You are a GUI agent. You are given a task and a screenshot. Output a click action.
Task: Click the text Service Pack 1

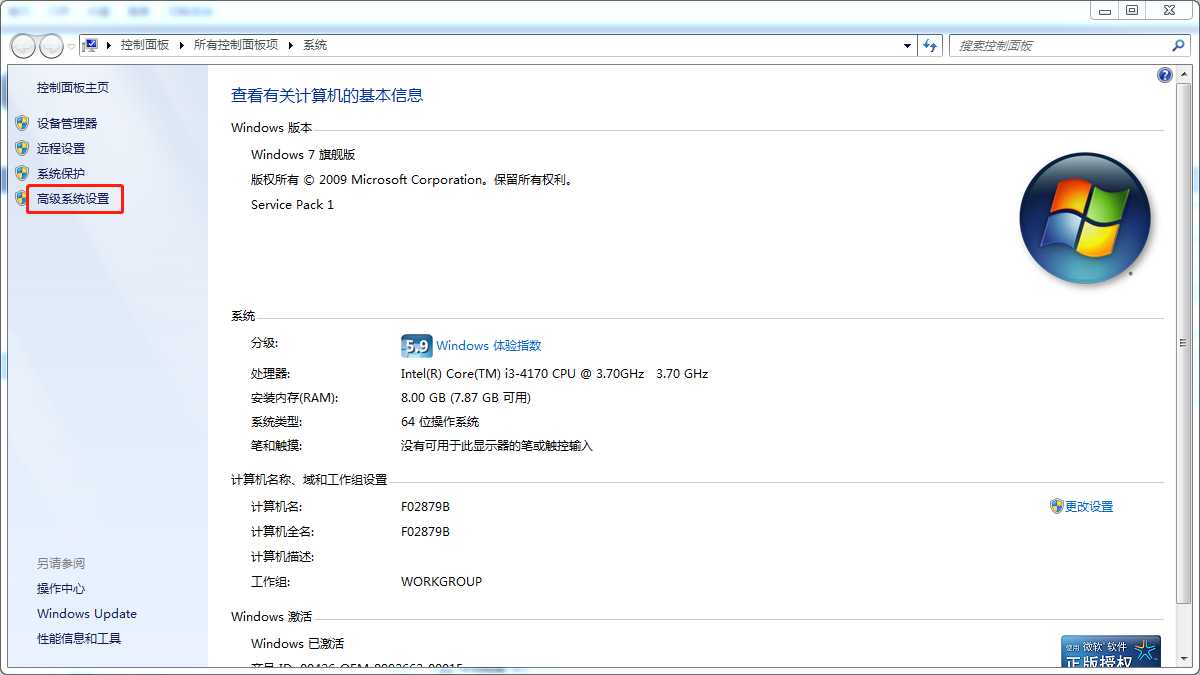292,205
